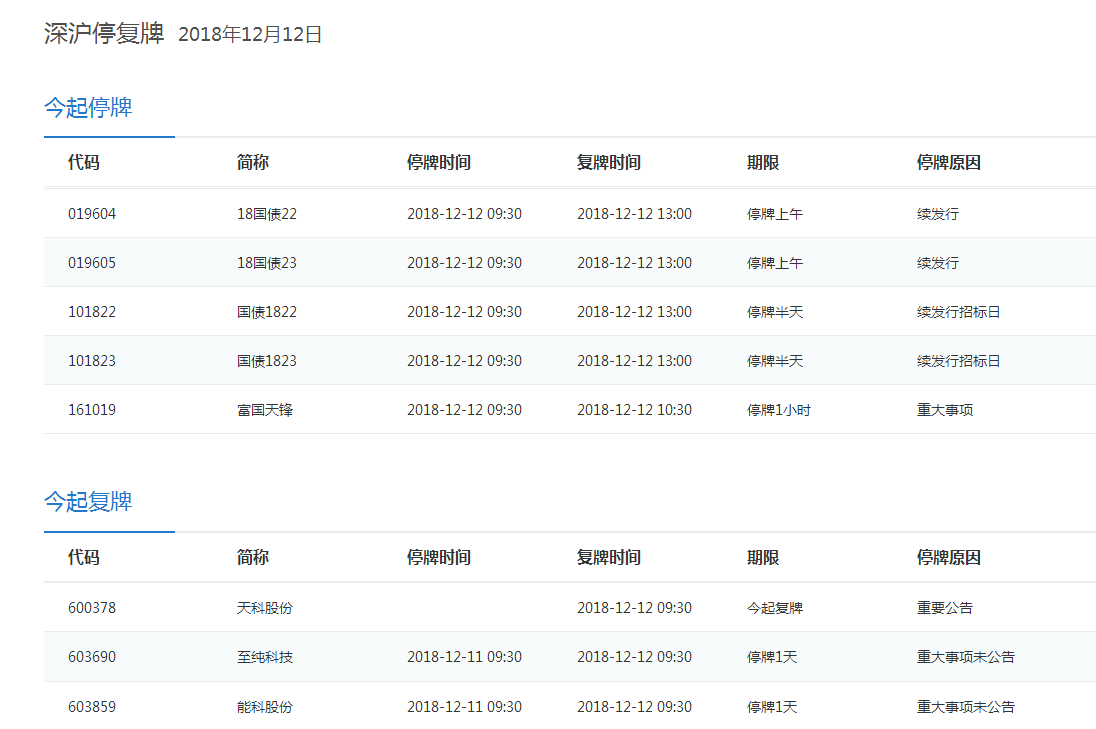The height and width of the screenshot is (729, 1096).
Task: Open bond code 019604
Action: click(92, 214)
